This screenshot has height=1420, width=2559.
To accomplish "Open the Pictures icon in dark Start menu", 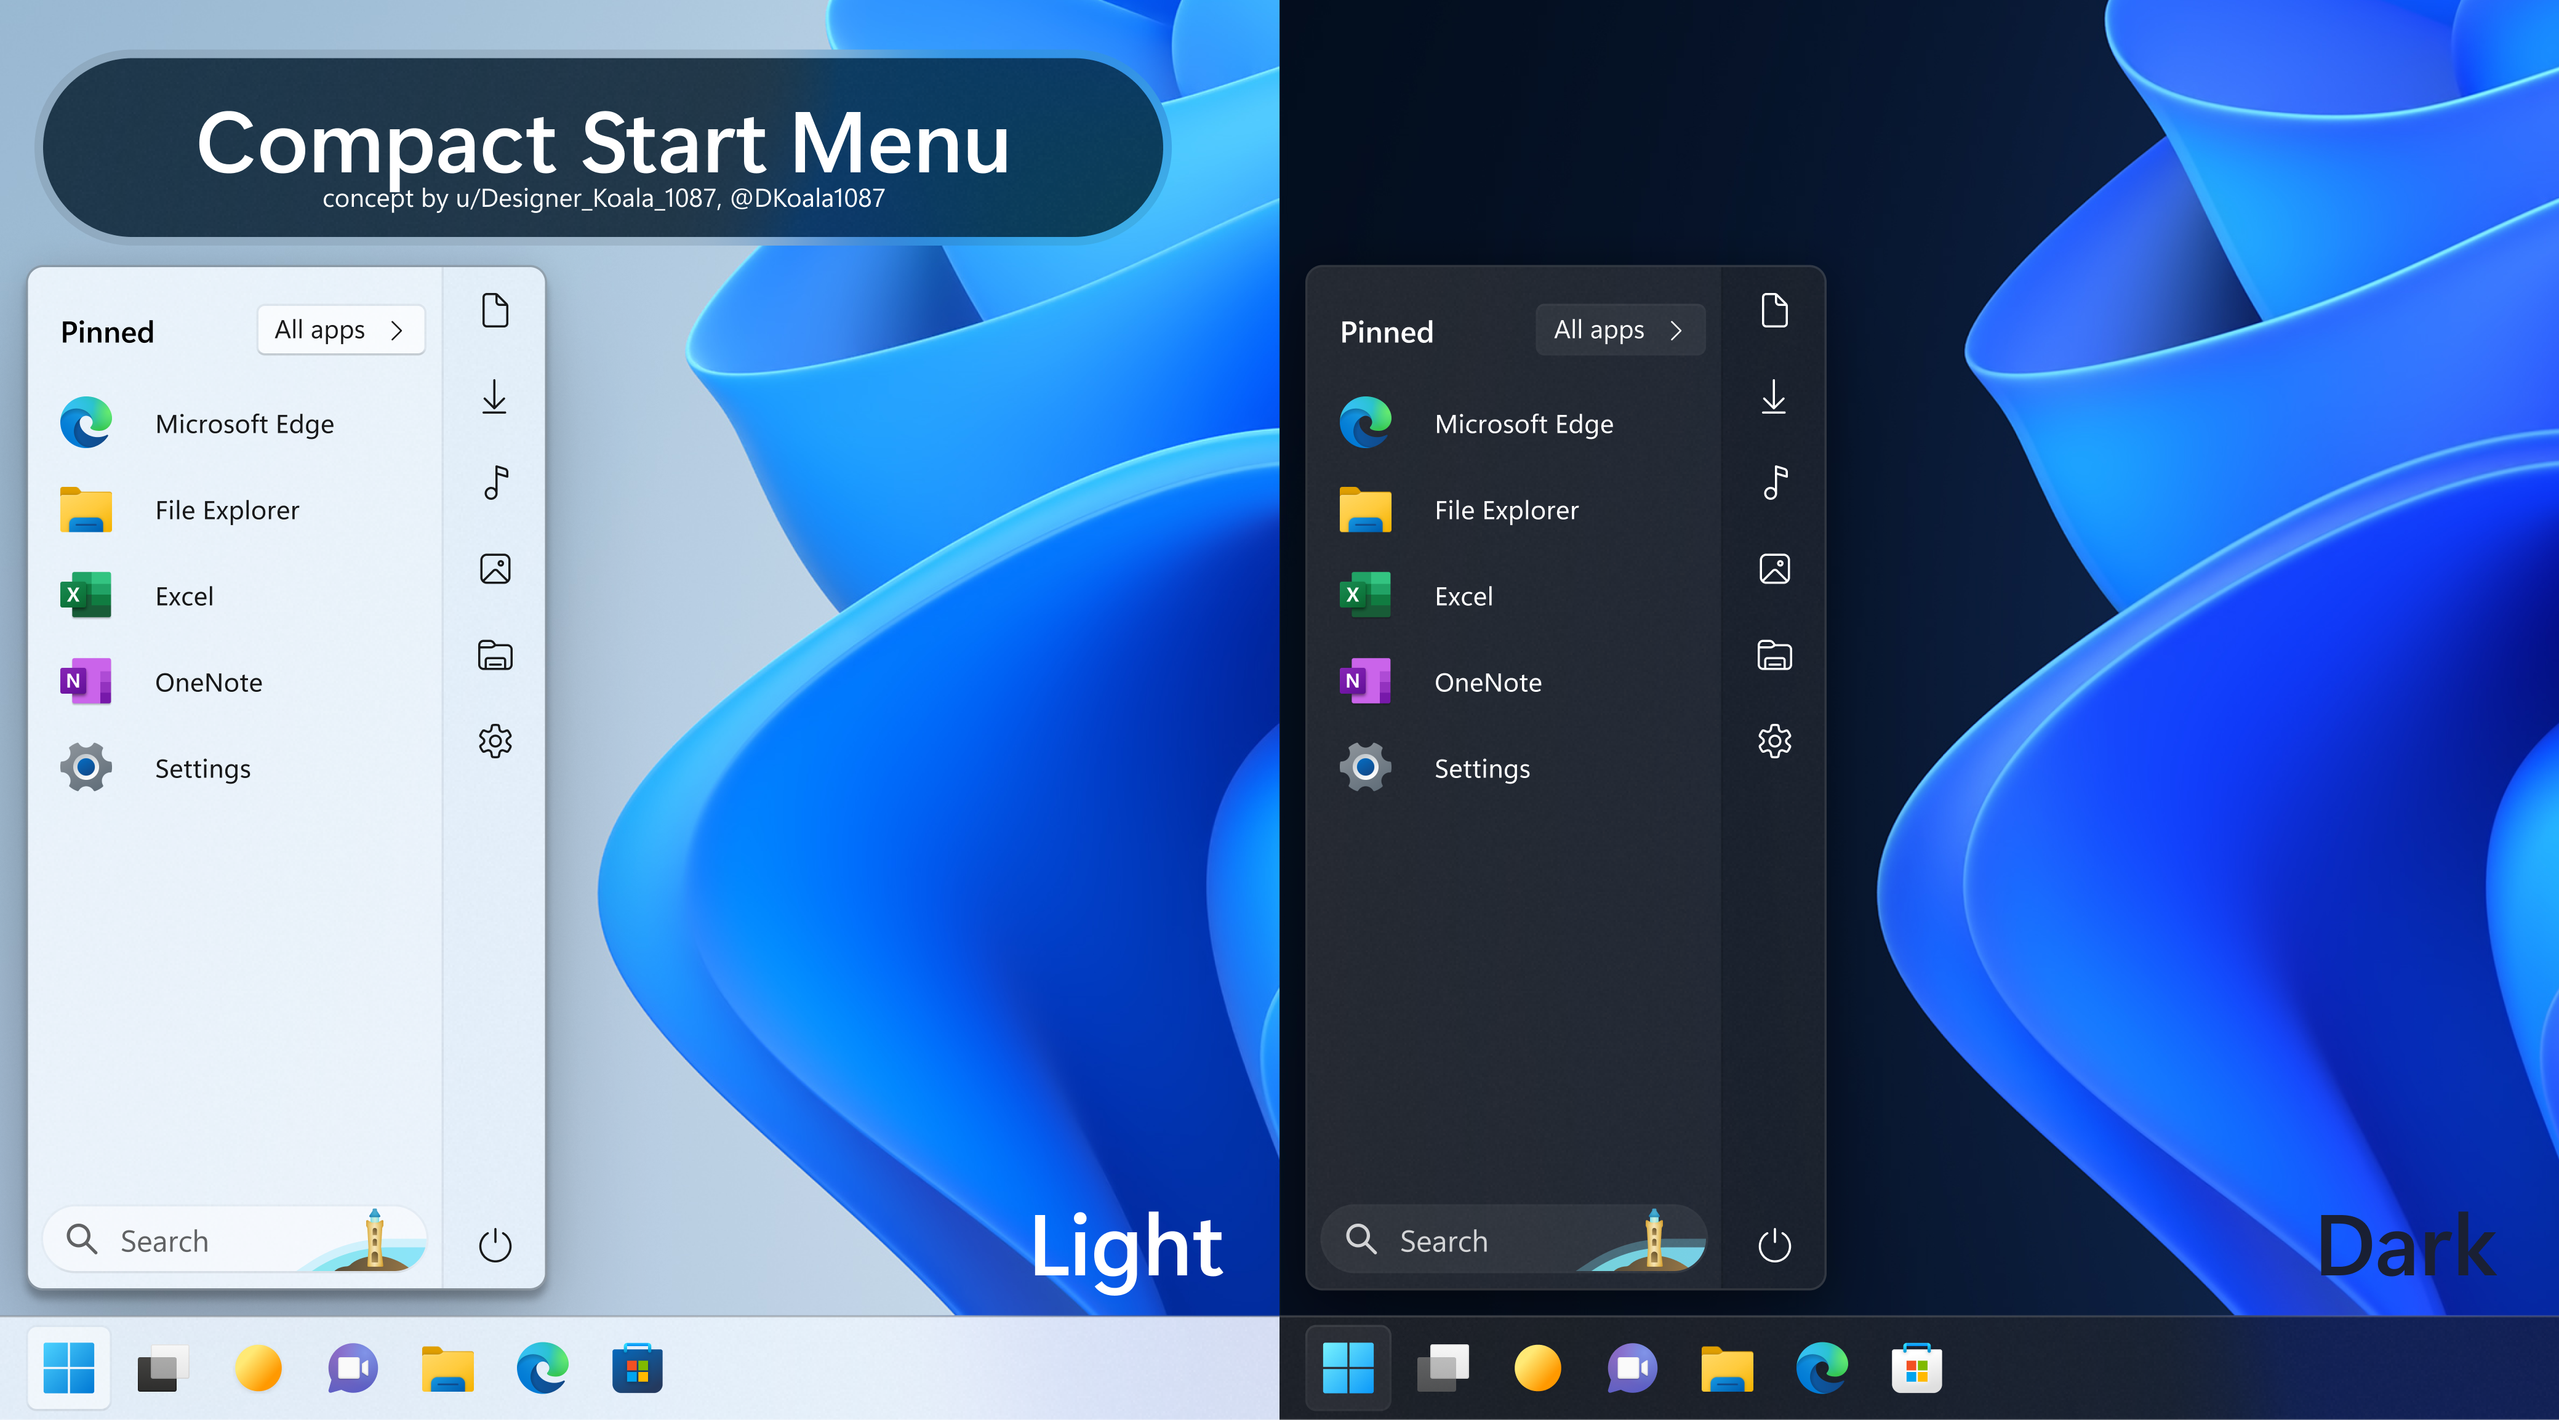I will coord(1775,568).
